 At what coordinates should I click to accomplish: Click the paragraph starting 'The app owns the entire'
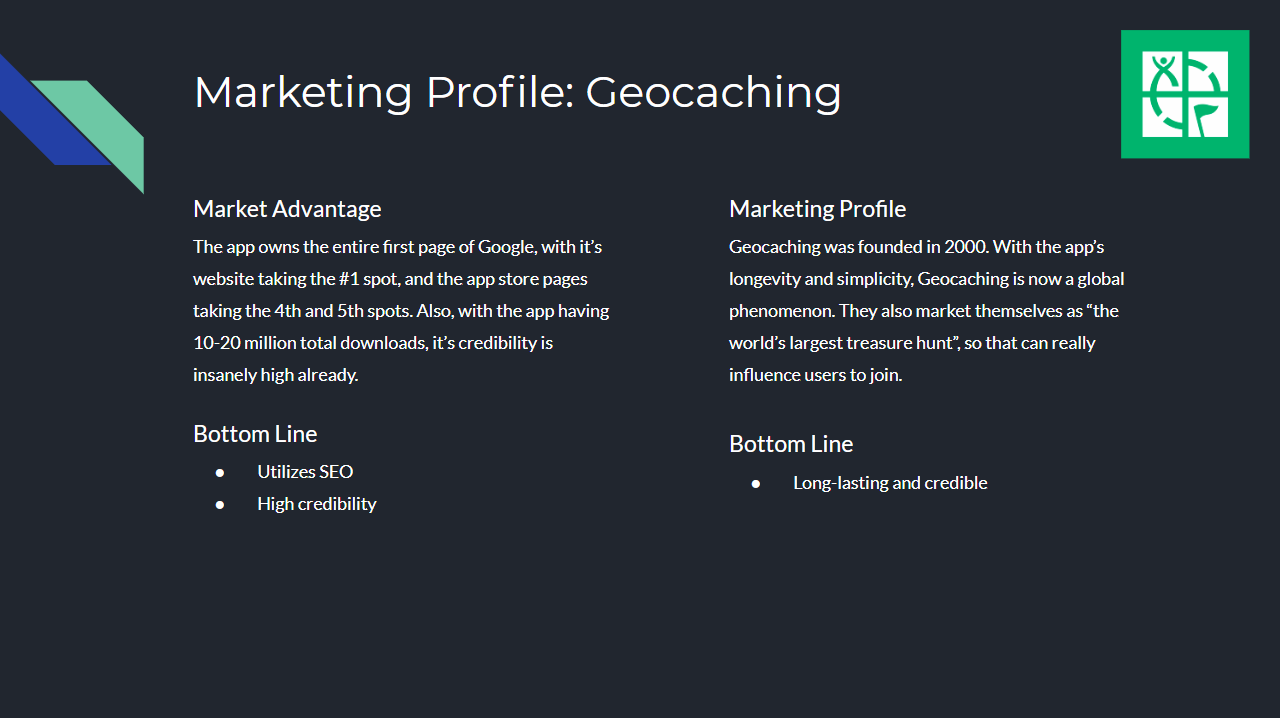(401, 311)
